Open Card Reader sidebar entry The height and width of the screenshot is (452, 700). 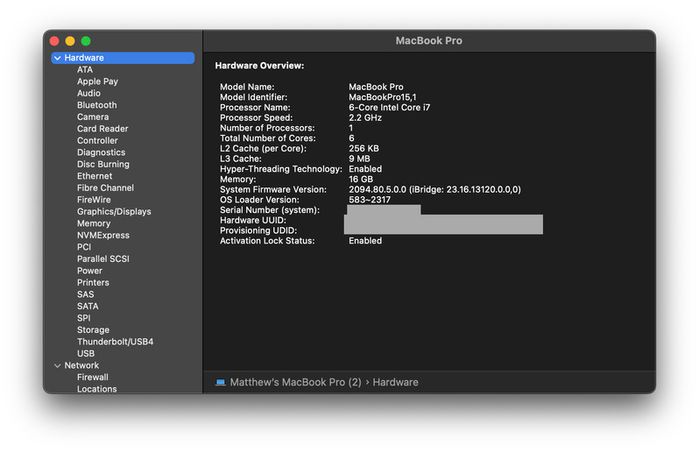pos(102,129)
